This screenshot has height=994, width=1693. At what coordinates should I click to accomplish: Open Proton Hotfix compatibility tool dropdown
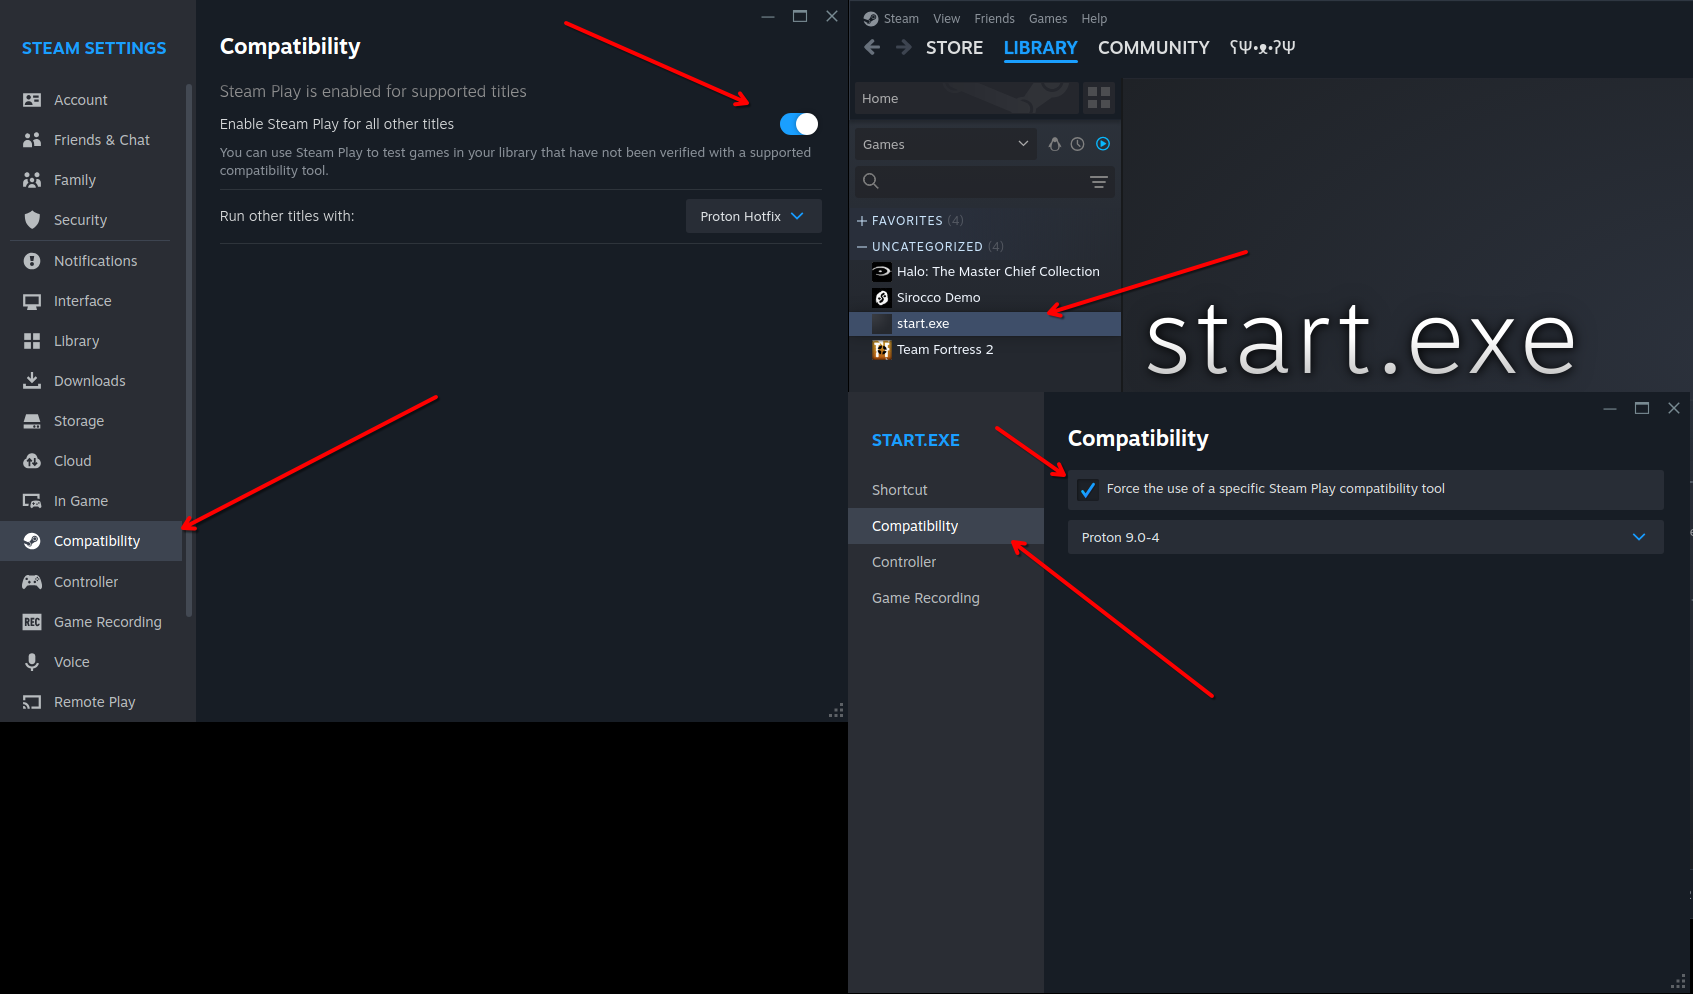point(754,216)
